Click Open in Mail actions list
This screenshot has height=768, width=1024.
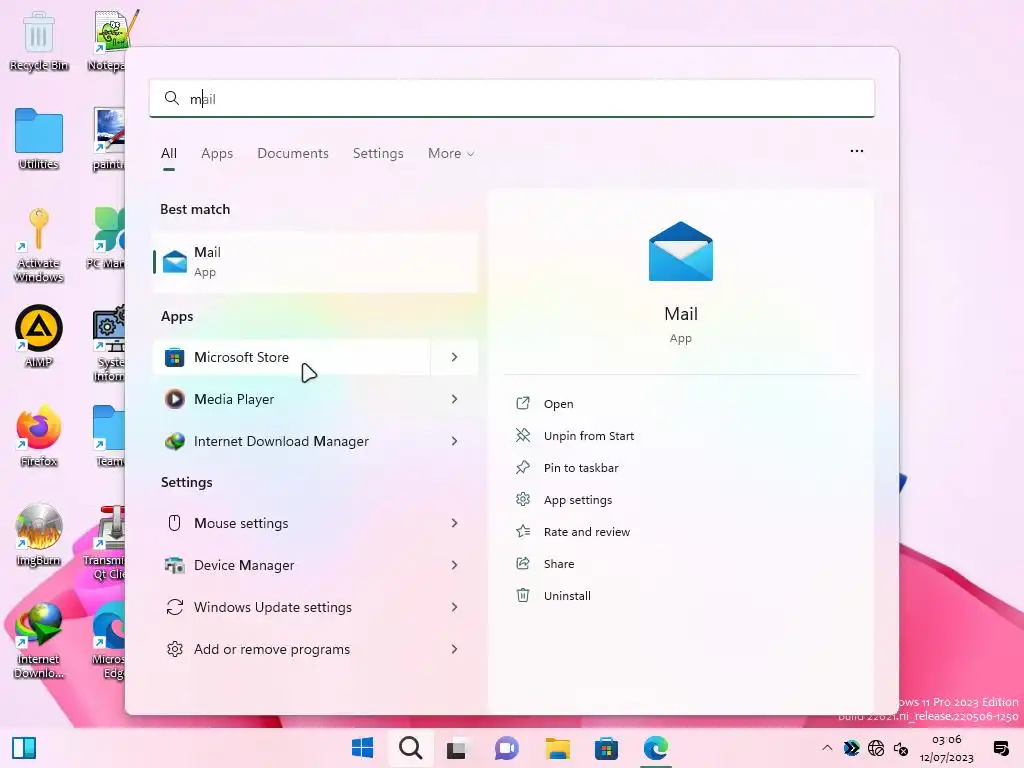click(558, 404)
